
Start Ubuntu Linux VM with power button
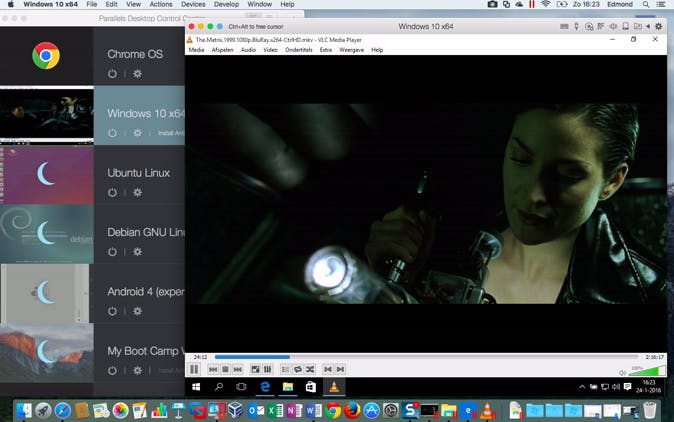pos(112,193)
